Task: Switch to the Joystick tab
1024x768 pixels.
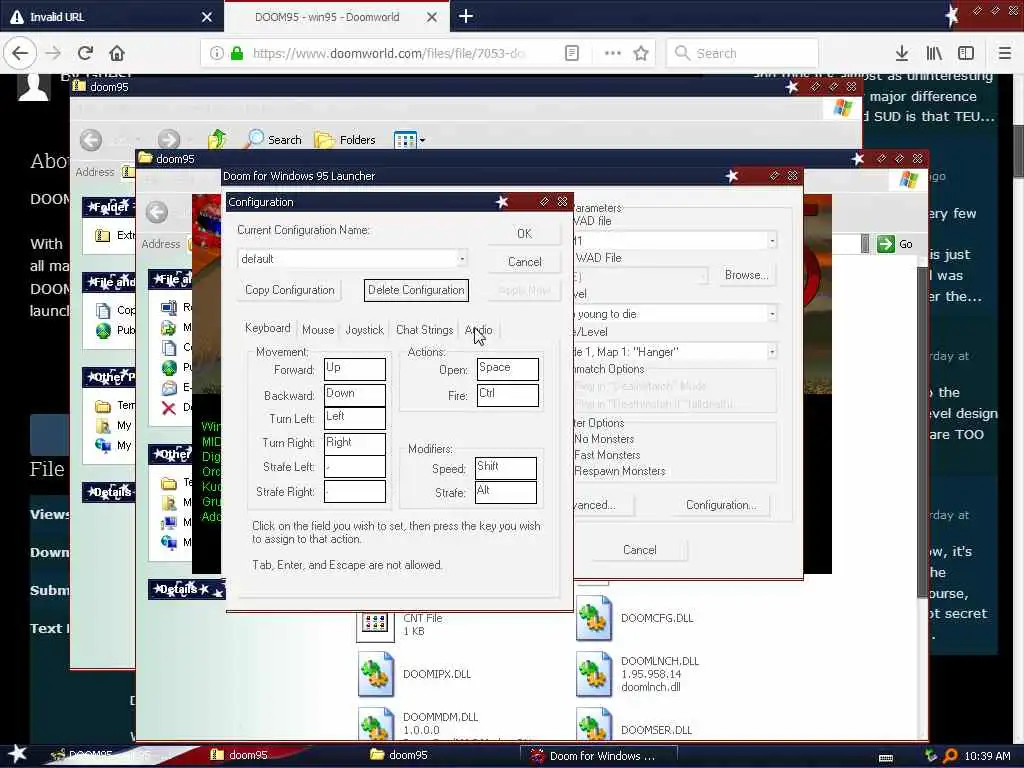Action: coord(364,330)
